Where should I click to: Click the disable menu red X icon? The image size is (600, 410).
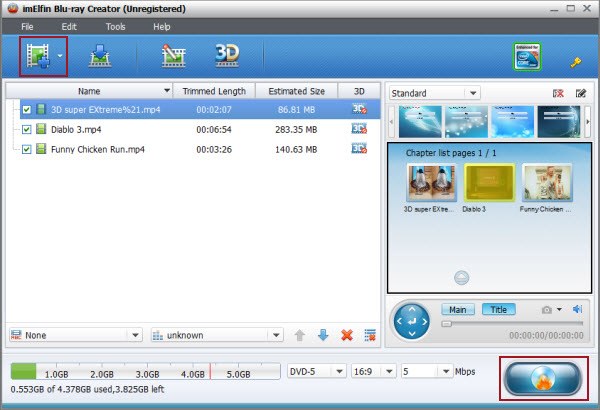[558, 93]
